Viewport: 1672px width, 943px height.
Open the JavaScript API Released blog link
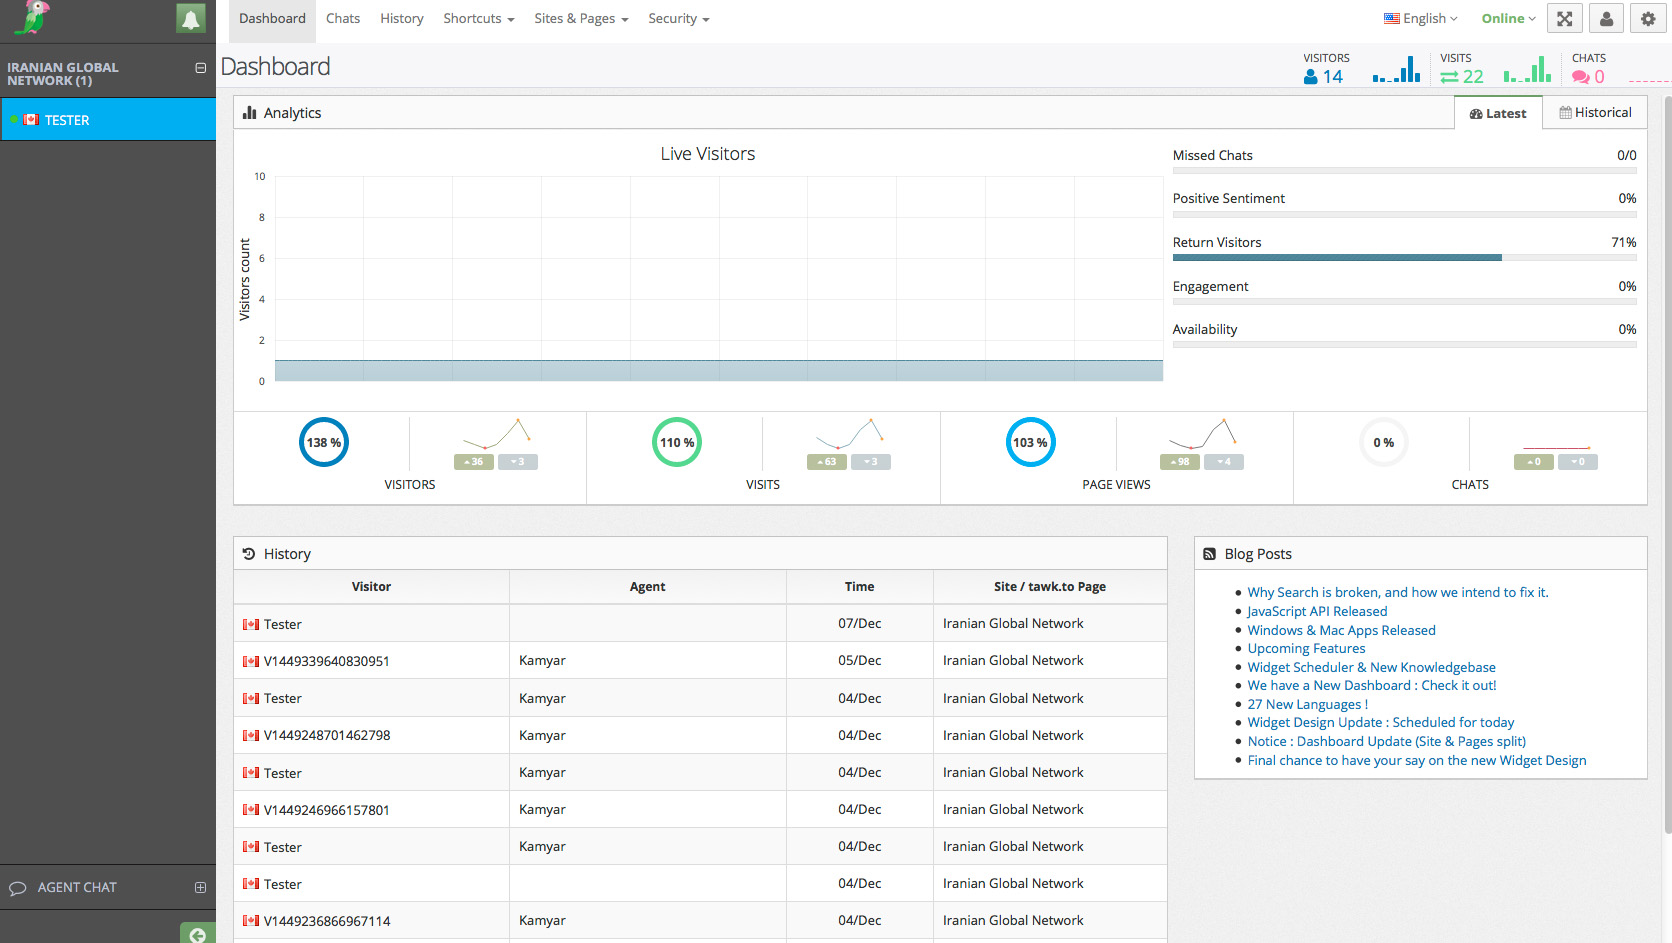click(x=1317, y=611)
